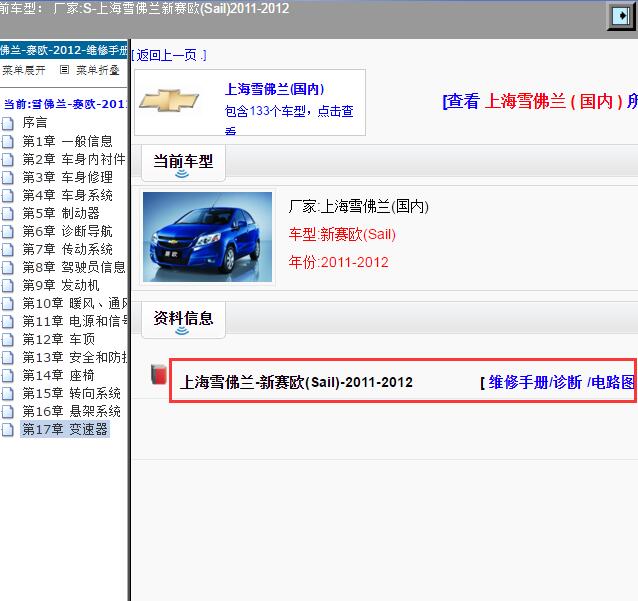
Task: Click the 维修手册/诊断/电路图 link
Action: [562, 382]
